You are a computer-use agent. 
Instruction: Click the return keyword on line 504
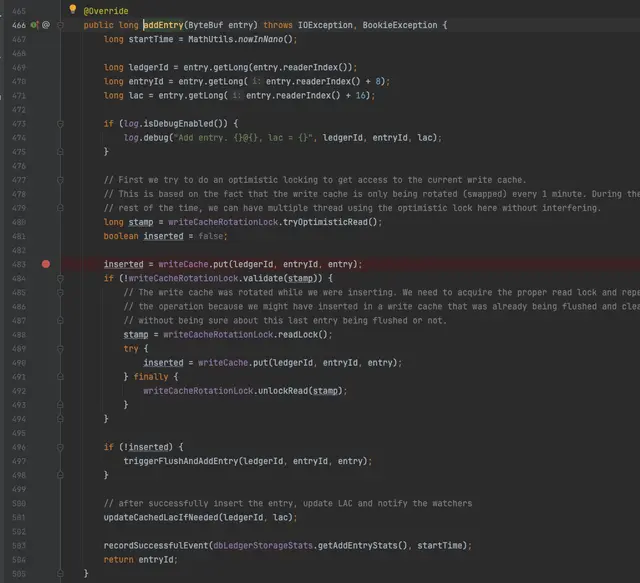click(118, 560)
